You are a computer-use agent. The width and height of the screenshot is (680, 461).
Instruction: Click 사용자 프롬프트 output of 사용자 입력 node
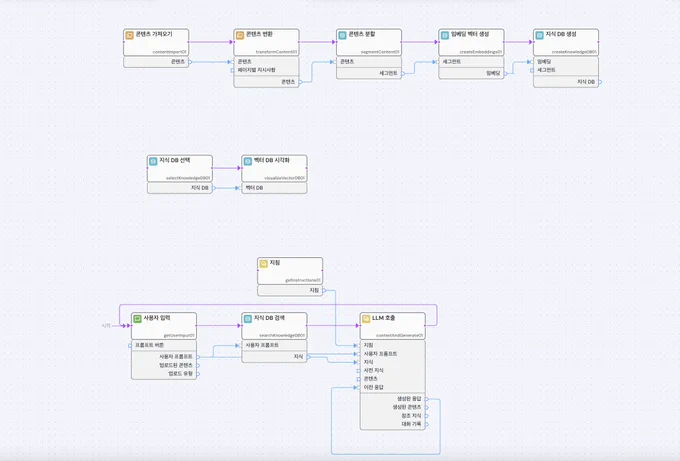[x=163, y=357]
